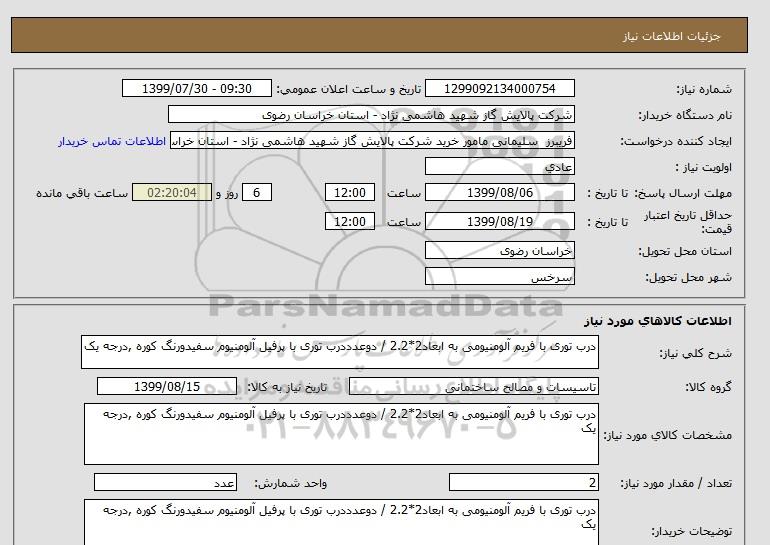The width and height of the screenshot is (770, 545).
Task: Open the اطلاعات تماس خریدار link
Action: tap(113, 141)
